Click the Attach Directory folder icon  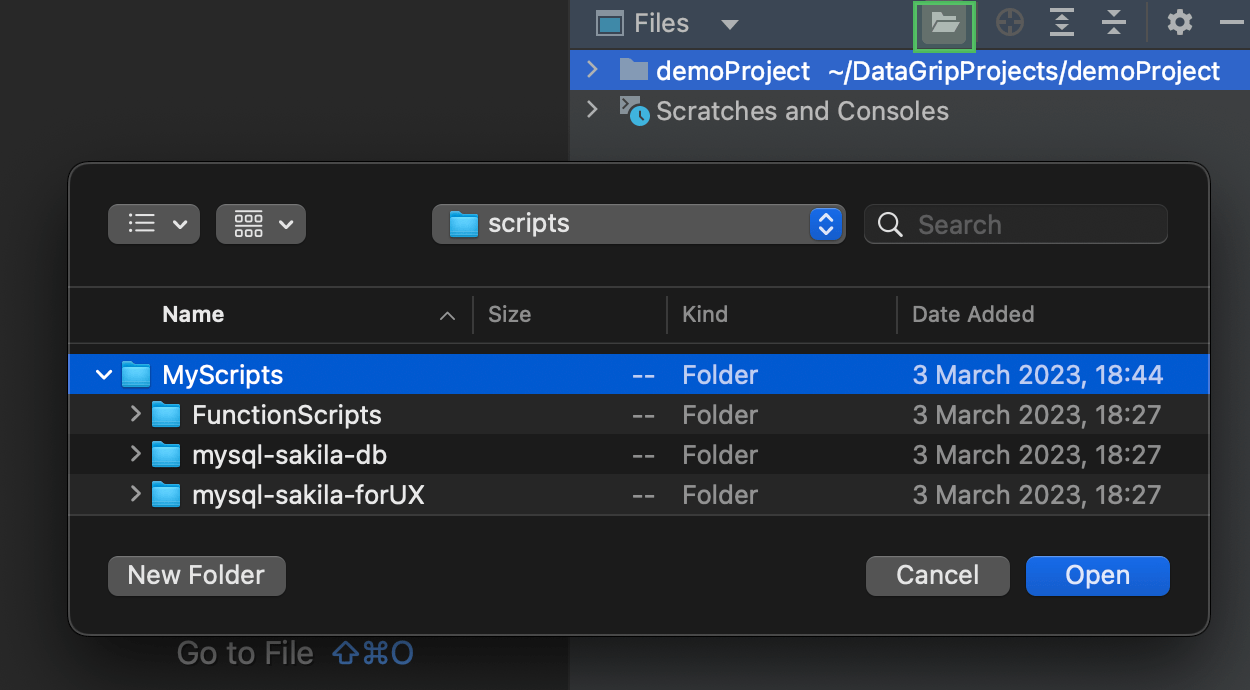pos(945,24)
